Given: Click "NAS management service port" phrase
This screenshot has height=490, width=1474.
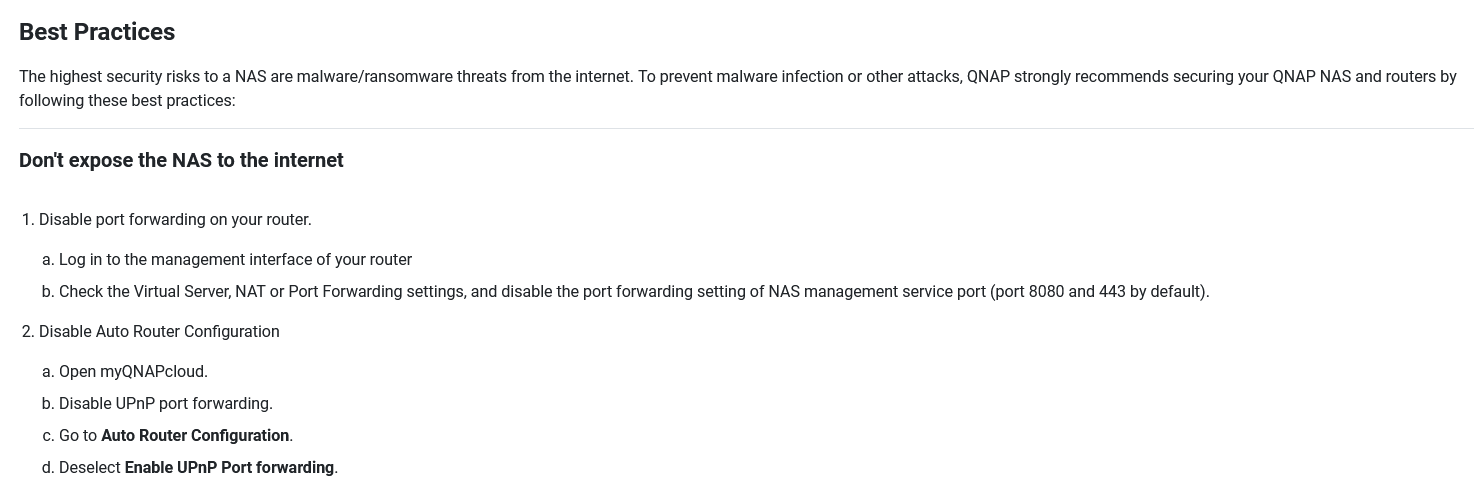Looking at the screenshot, I should coord(876,291).
